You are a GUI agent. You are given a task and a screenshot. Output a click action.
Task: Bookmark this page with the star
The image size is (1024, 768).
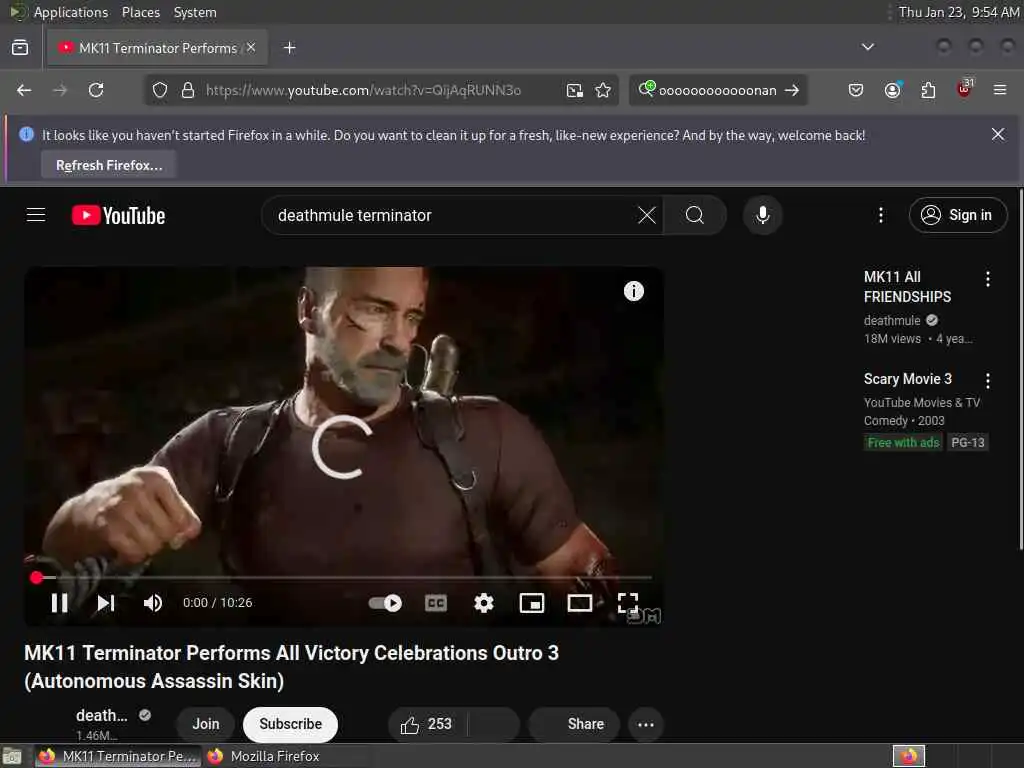tap(603, 90)
